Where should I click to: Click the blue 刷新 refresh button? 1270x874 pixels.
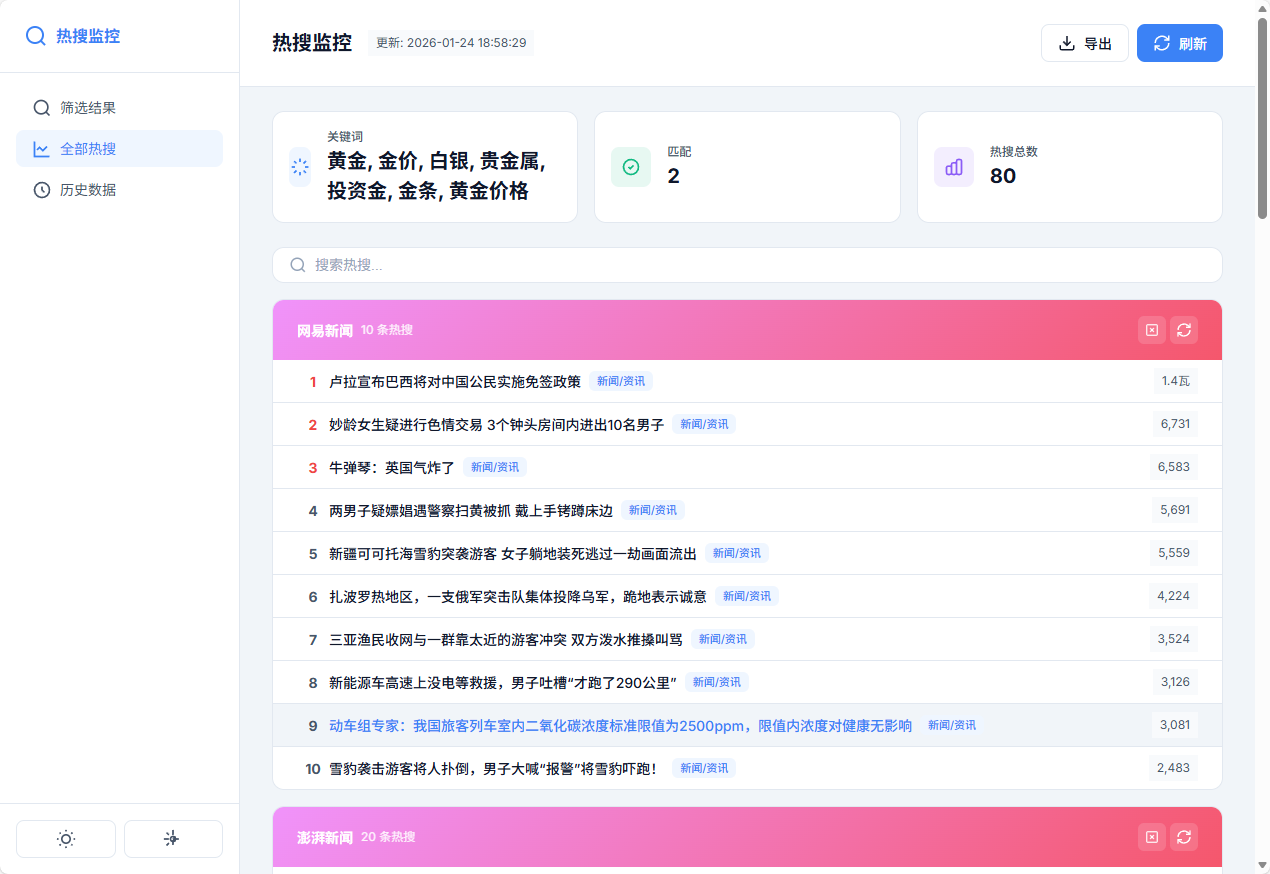pyautogui.click(x=1179, y=43)
